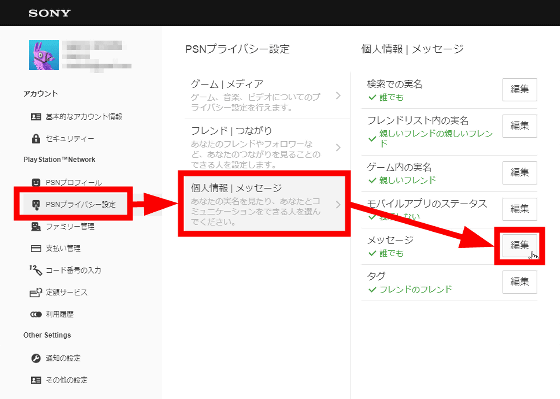Click the コード番号の入力 key icon
The width and height of the screenshot is (560, 399).
tap(36, 270)
